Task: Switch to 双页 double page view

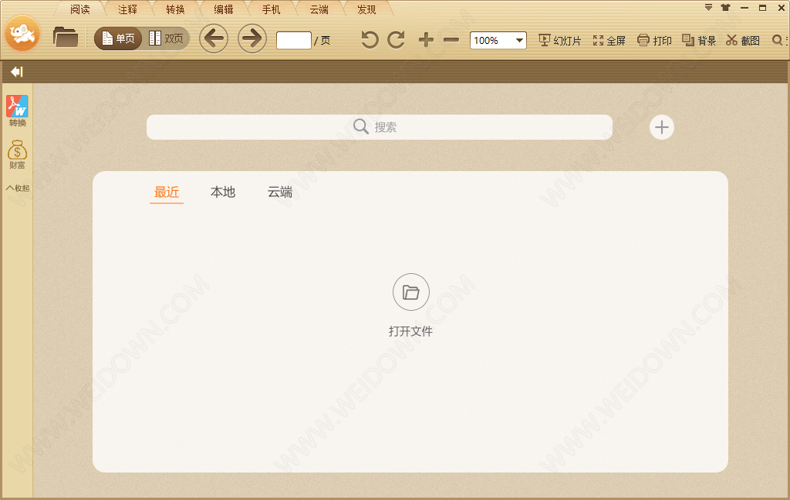Action: click(x=167, y=39)
